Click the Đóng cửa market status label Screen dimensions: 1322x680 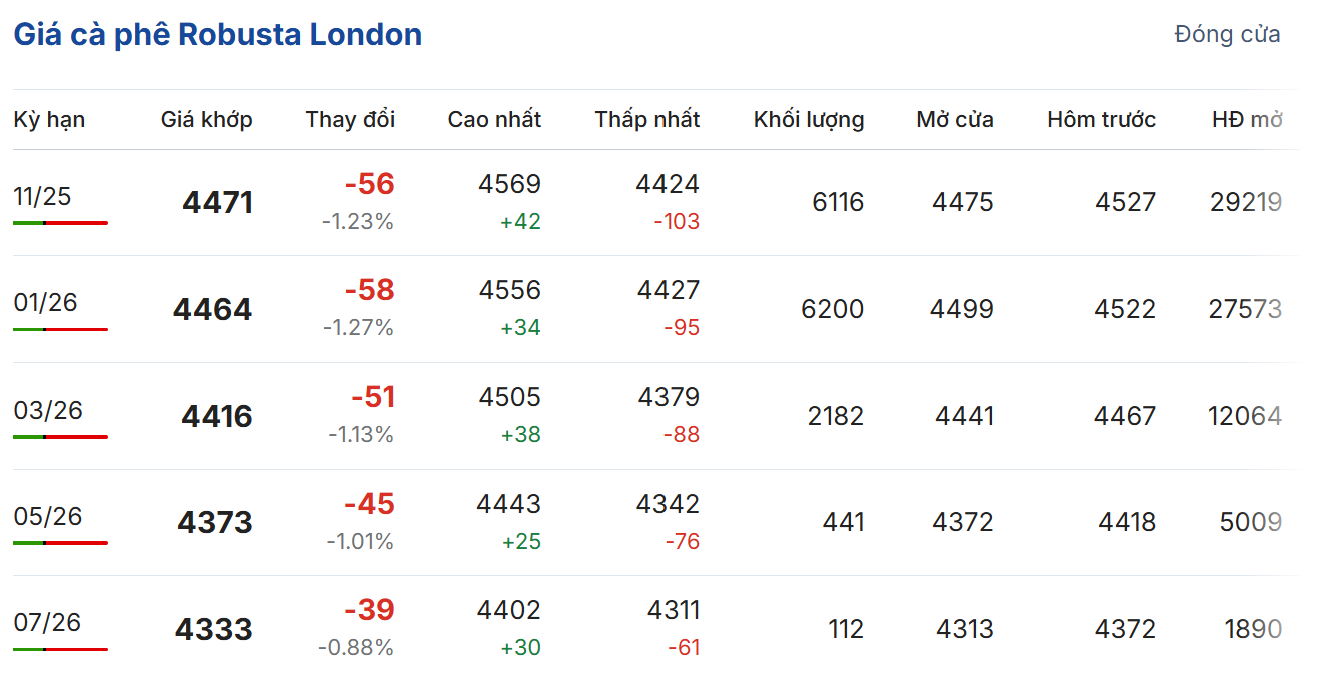pos(1227,35)
